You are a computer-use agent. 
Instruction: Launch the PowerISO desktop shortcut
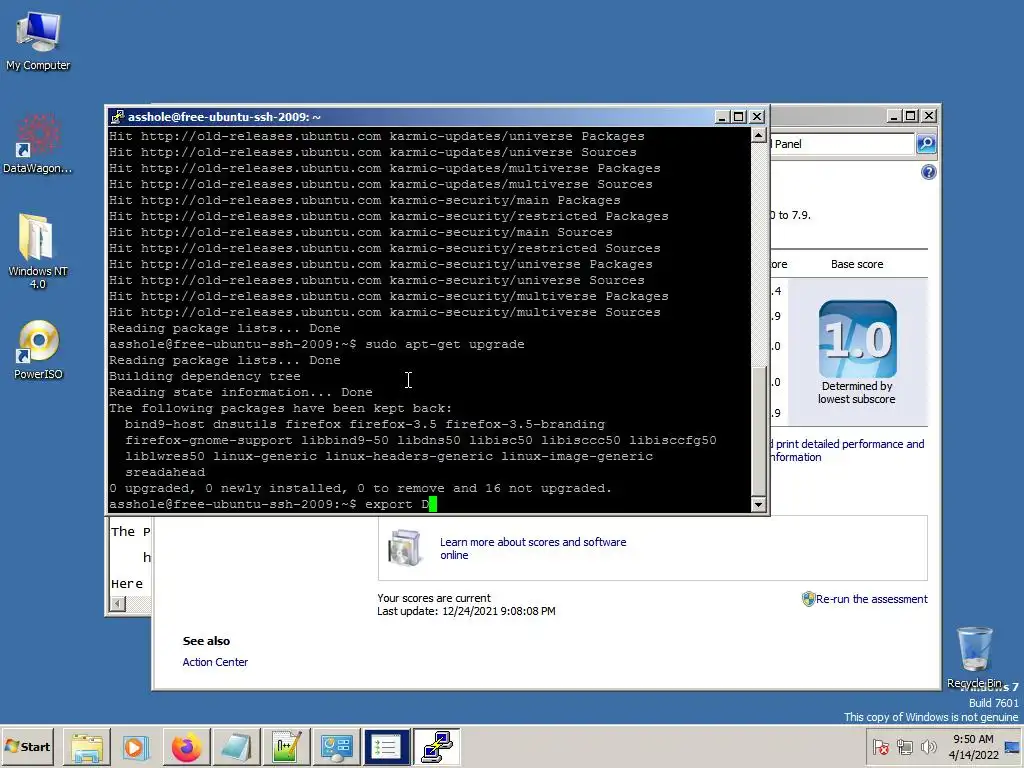(38, 350)
